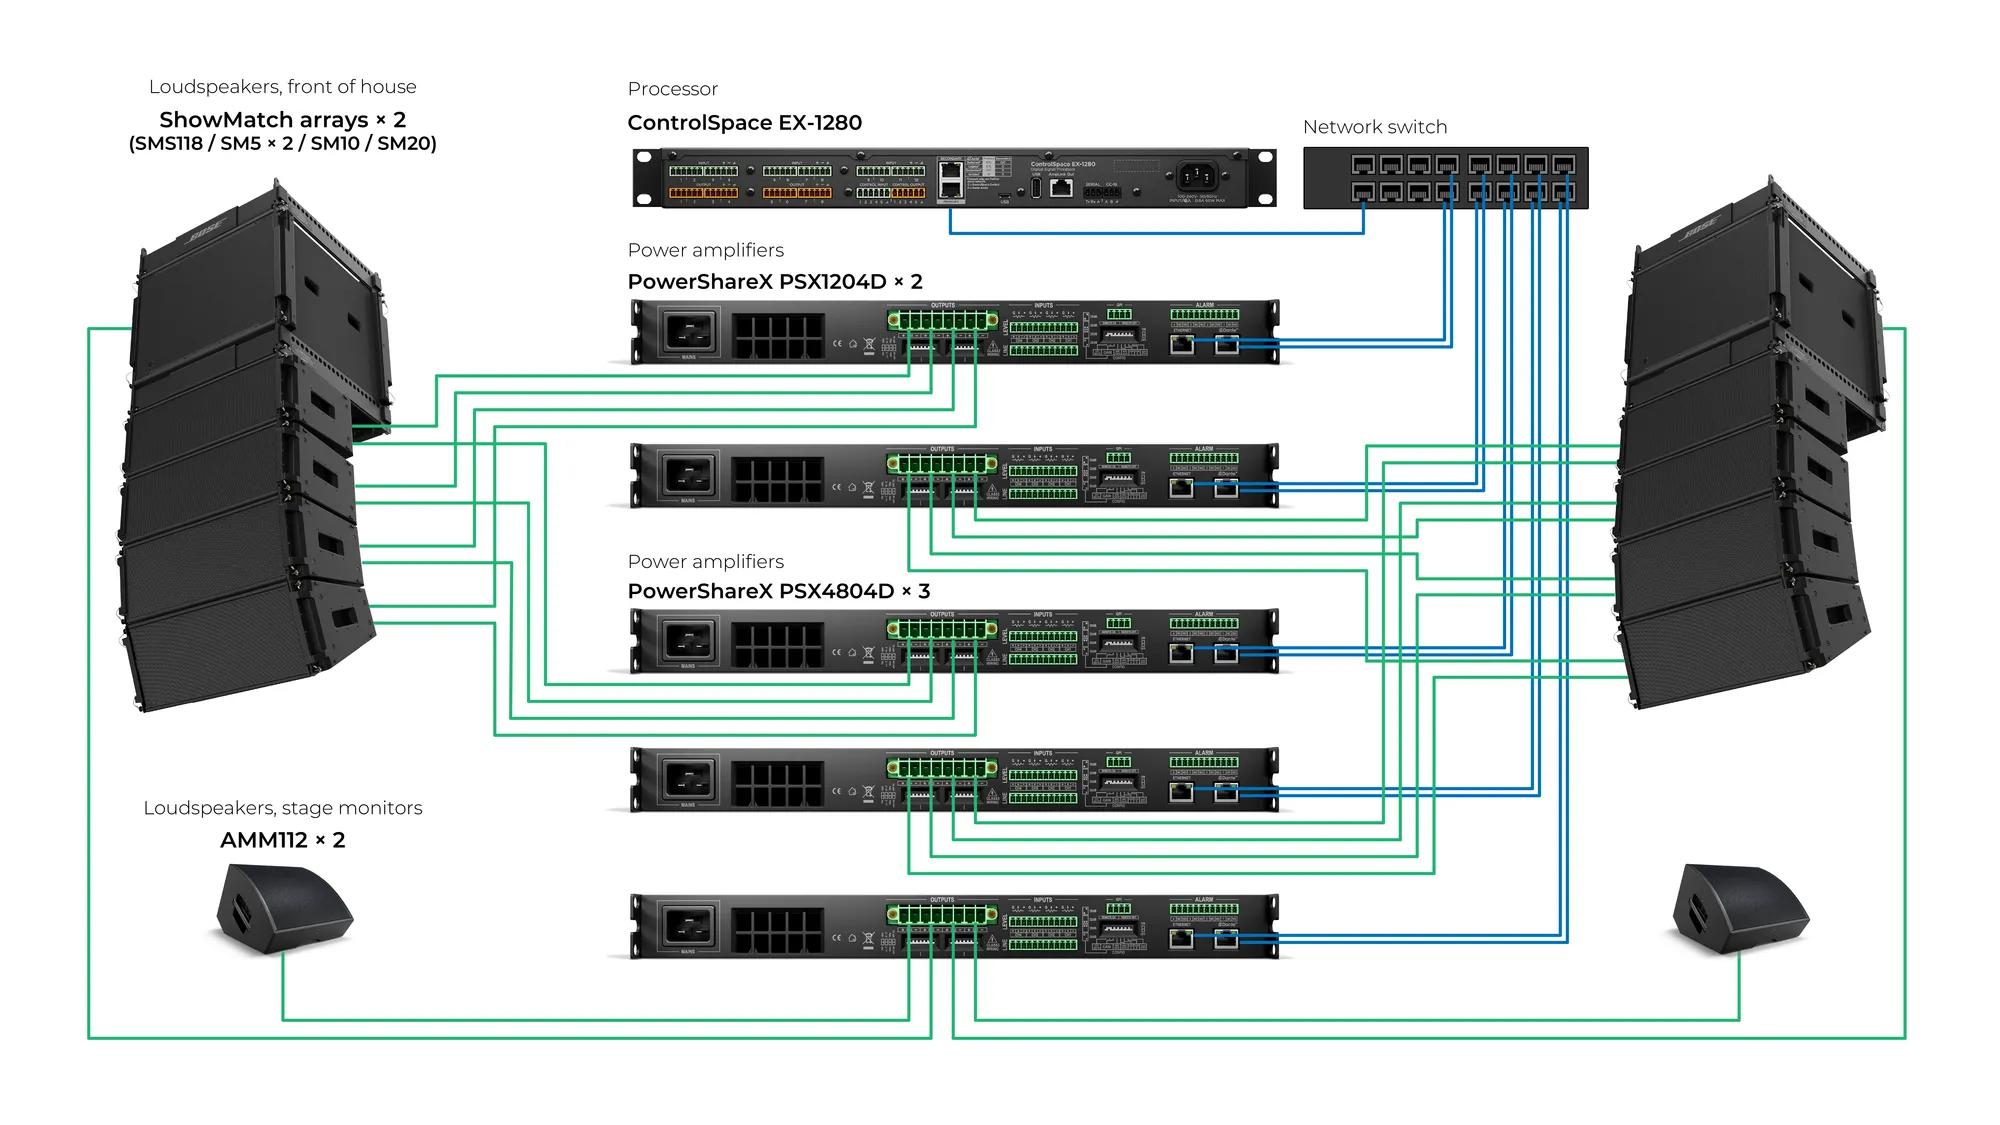Click the ethernet port on second PSX1204D amplifier
Image resolution: width=2000 pixels, height=1125 pixels.
pos(1182,488)
